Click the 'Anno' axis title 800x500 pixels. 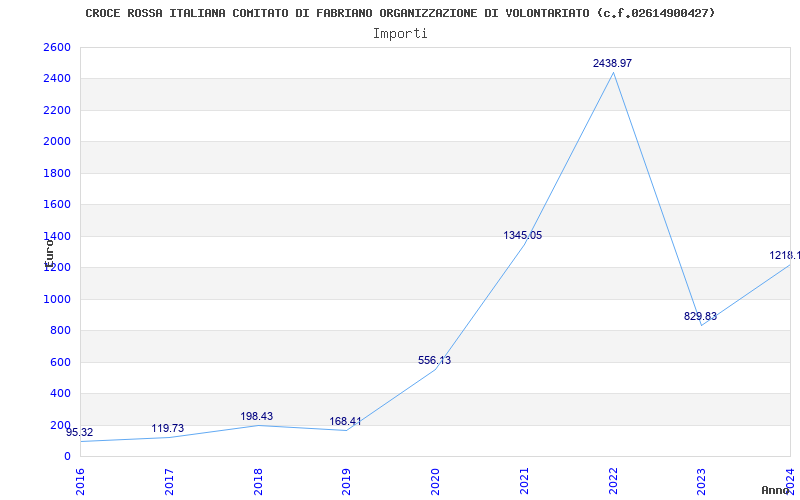point(776,490)
